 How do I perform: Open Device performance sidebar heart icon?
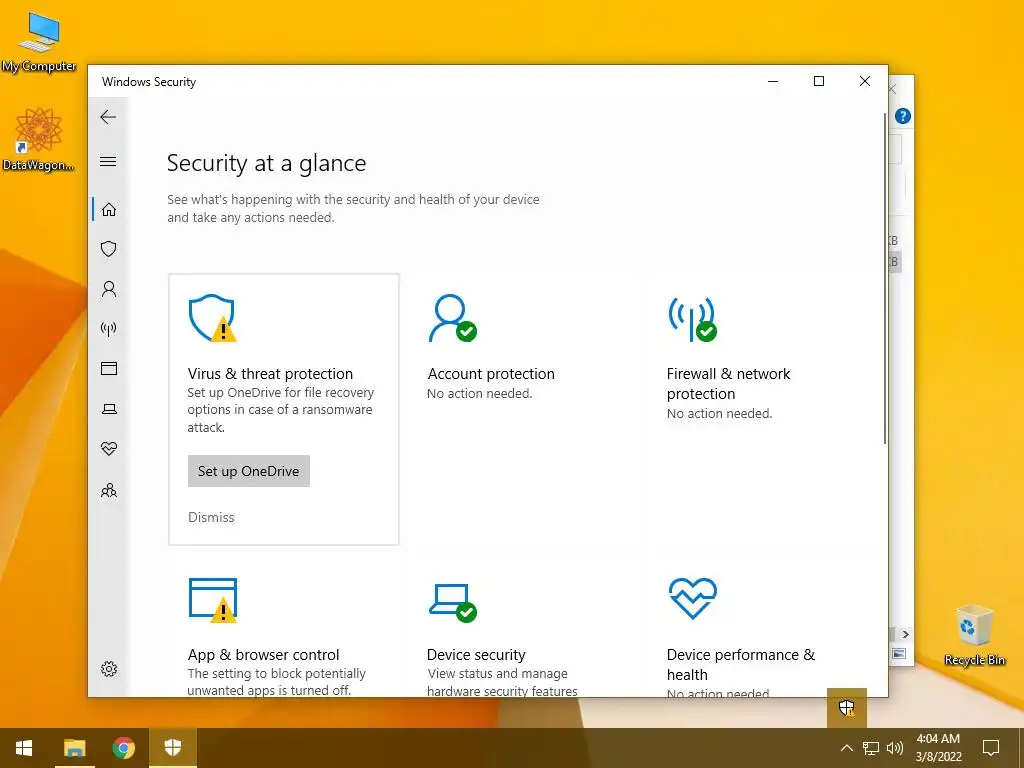click(109, 449)
